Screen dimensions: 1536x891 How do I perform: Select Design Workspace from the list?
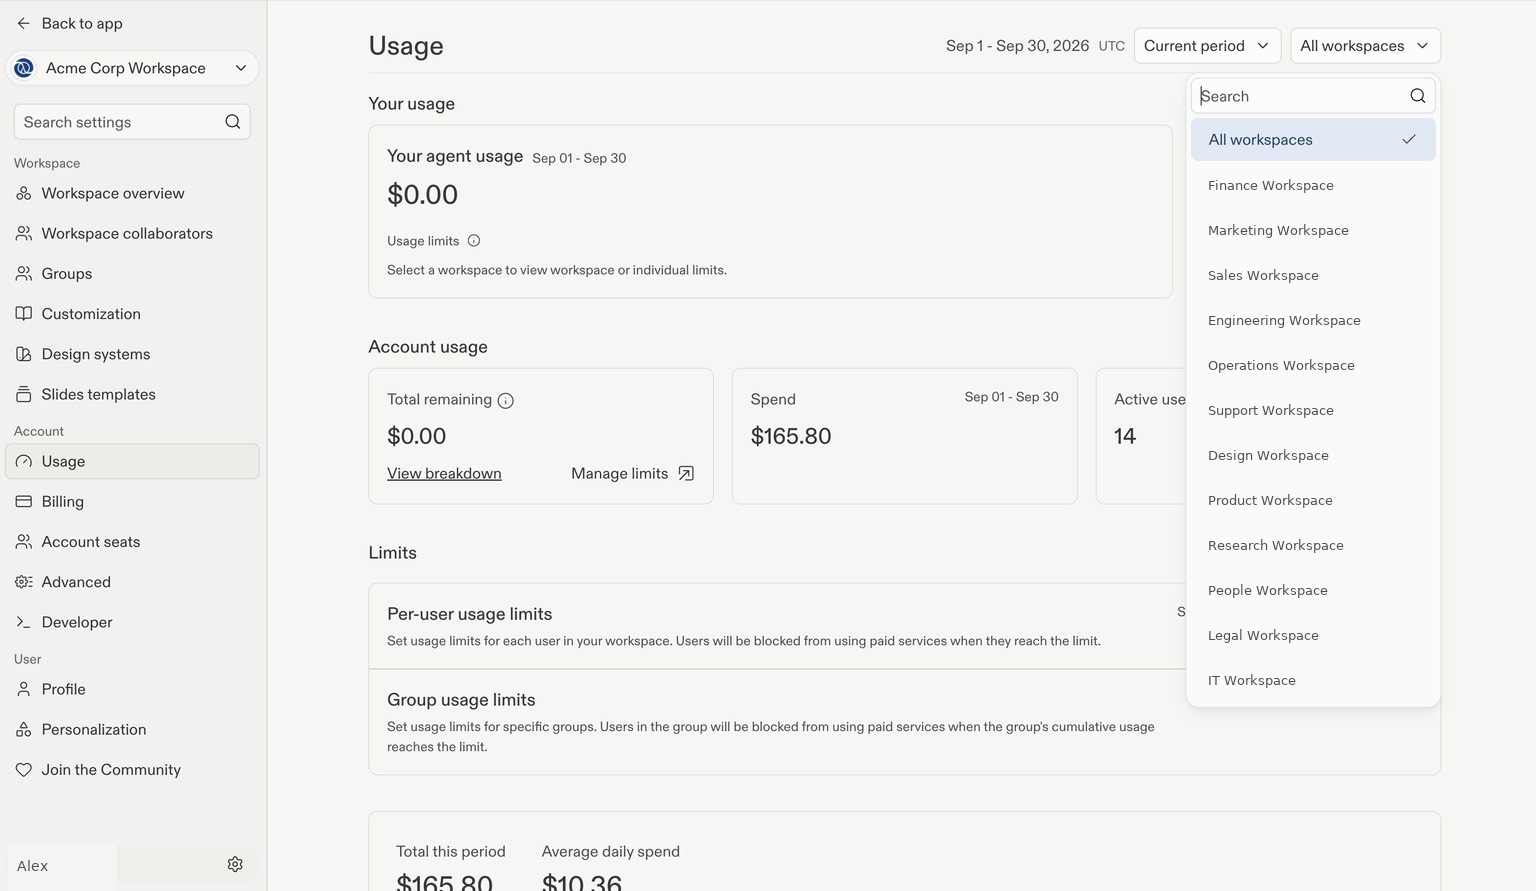pos(1313,455)
